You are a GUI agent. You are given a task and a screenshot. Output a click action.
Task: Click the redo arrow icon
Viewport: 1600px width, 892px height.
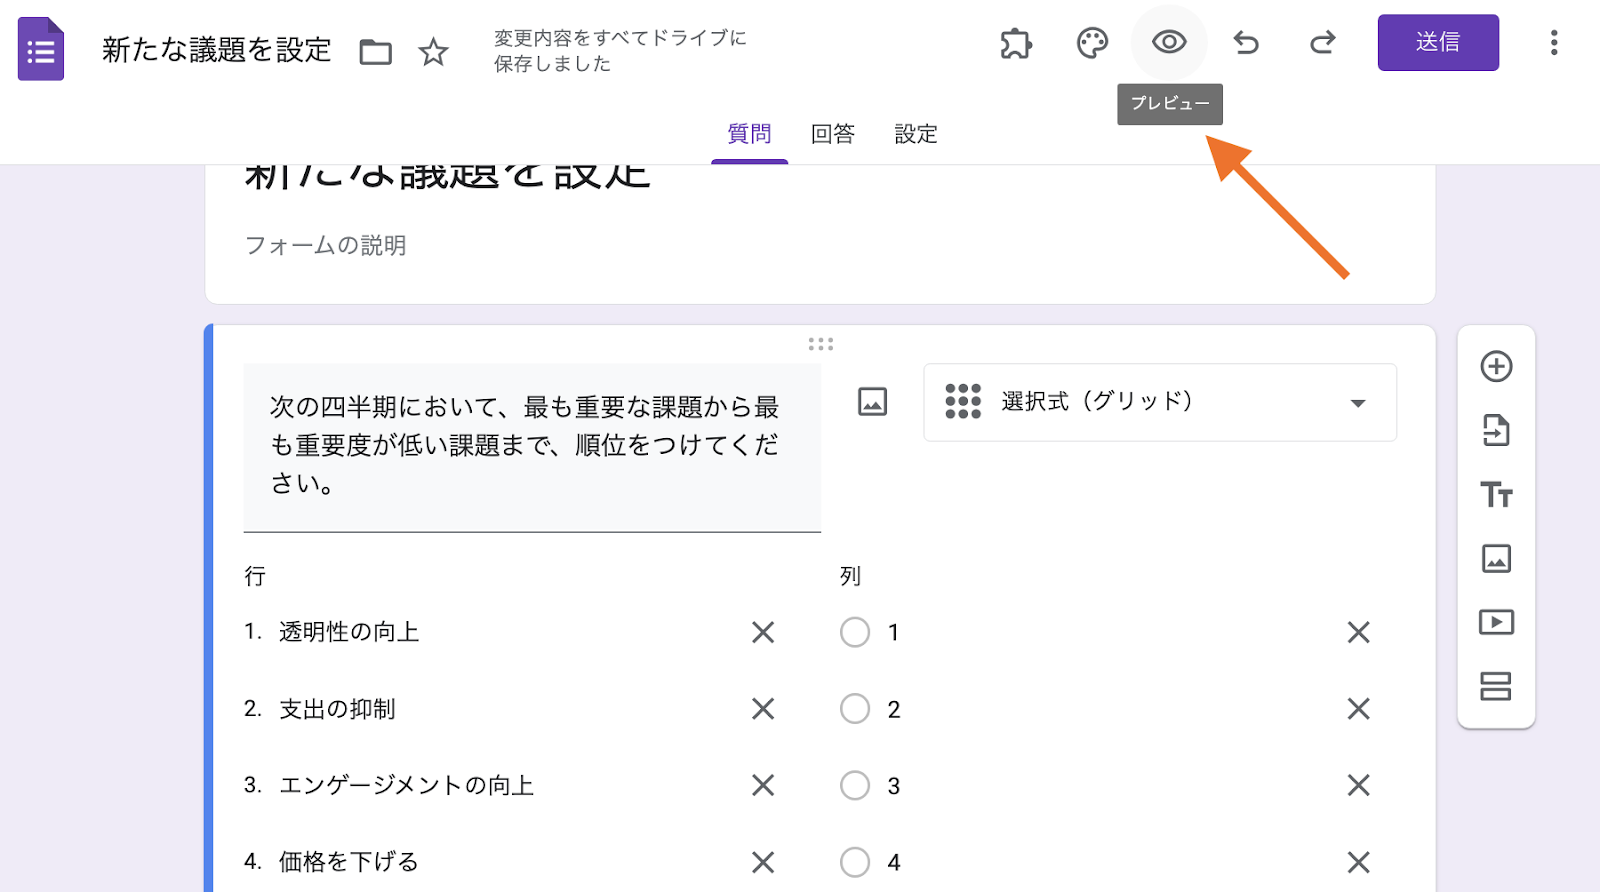[1322, 42]
